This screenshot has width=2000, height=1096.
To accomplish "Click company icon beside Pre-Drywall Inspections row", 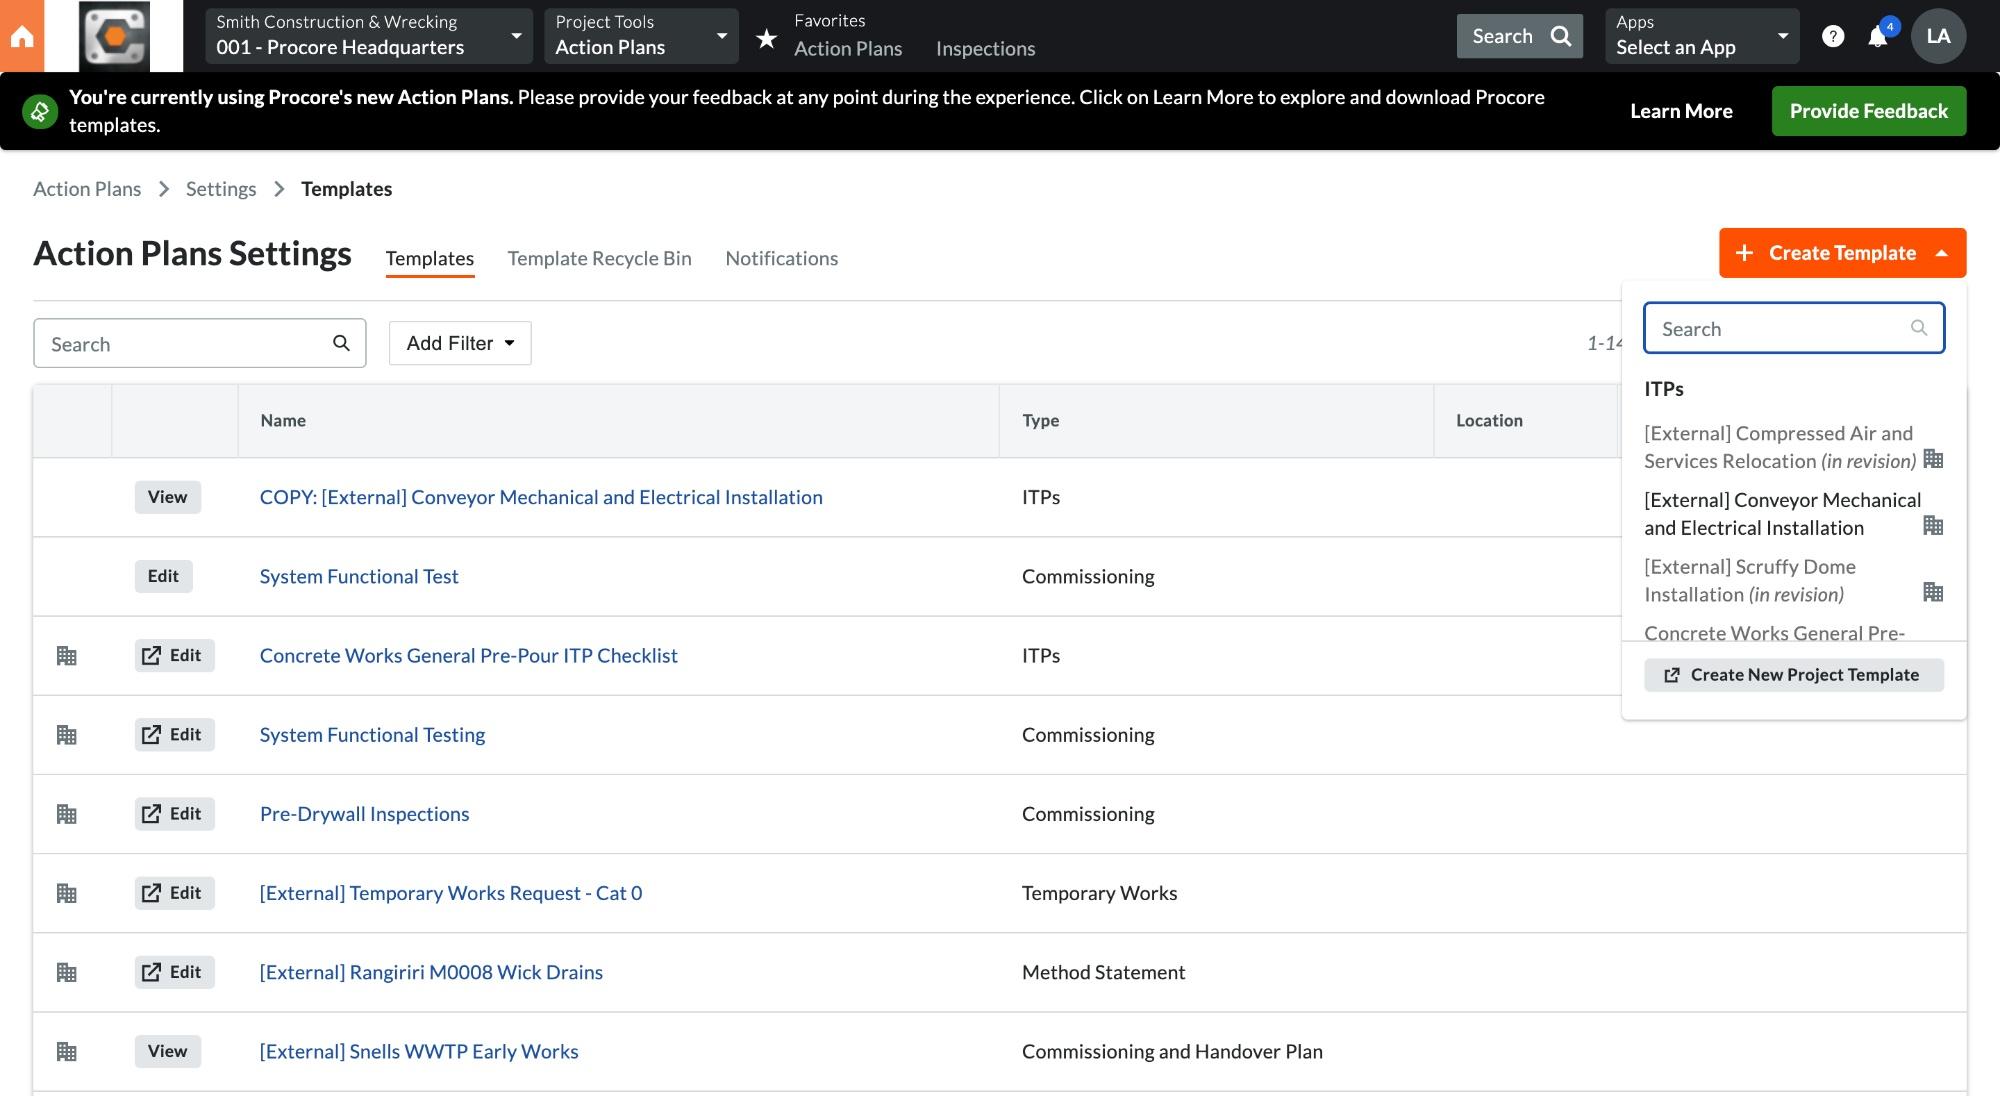I will [x=67, y=814].
